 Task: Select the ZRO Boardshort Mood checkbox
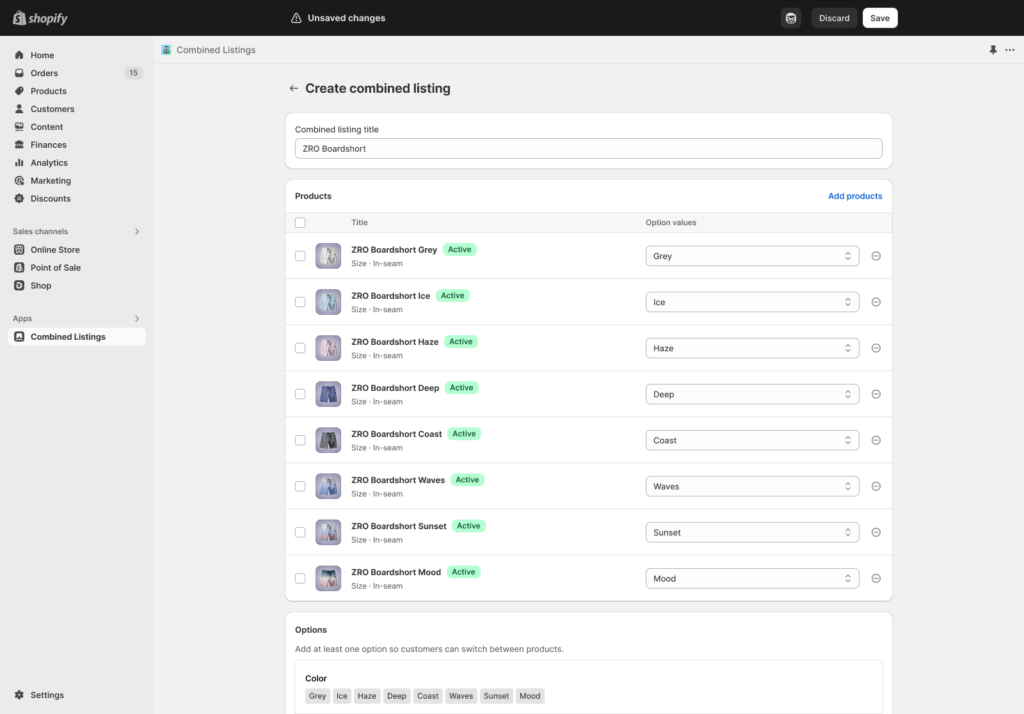[300, 578]
